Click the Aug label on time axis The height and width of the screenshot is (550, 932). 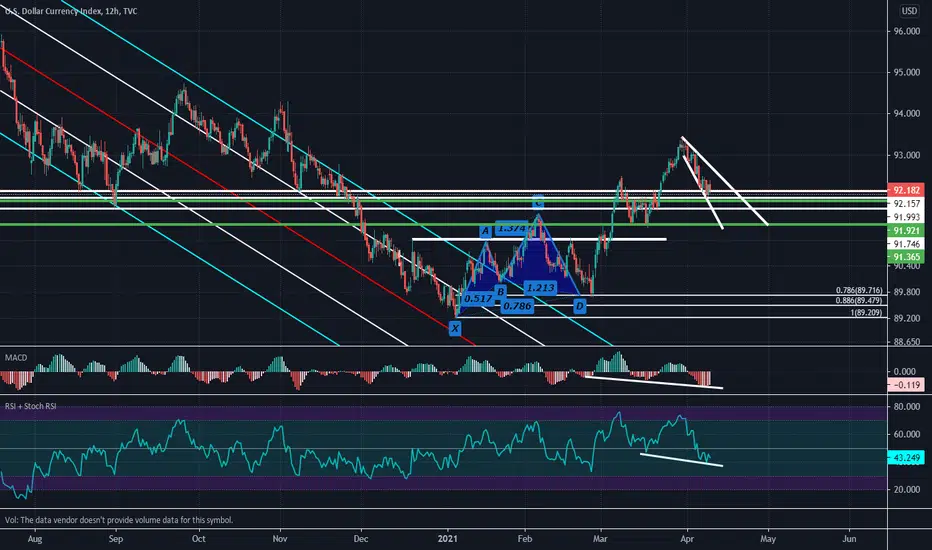click(35, 539)
